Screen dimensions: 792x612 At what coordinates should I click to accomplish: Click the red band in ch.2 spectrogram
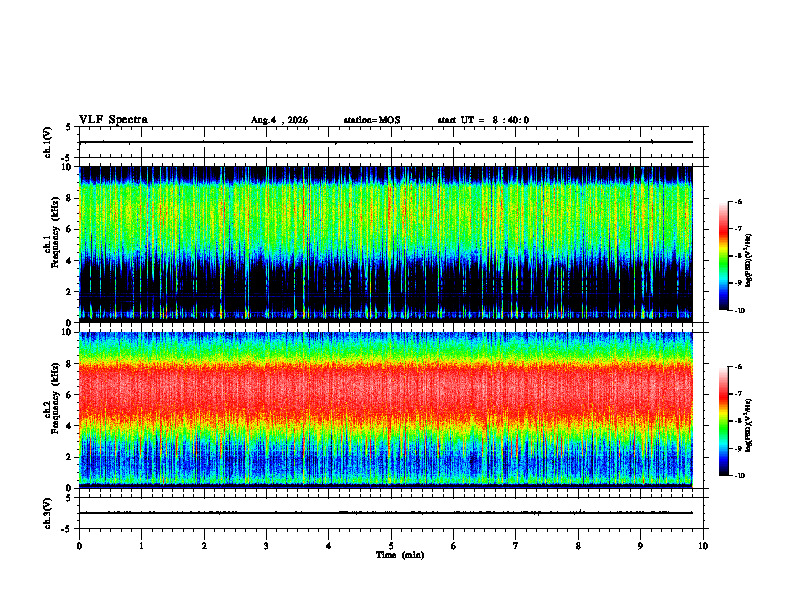coord(385,389)
